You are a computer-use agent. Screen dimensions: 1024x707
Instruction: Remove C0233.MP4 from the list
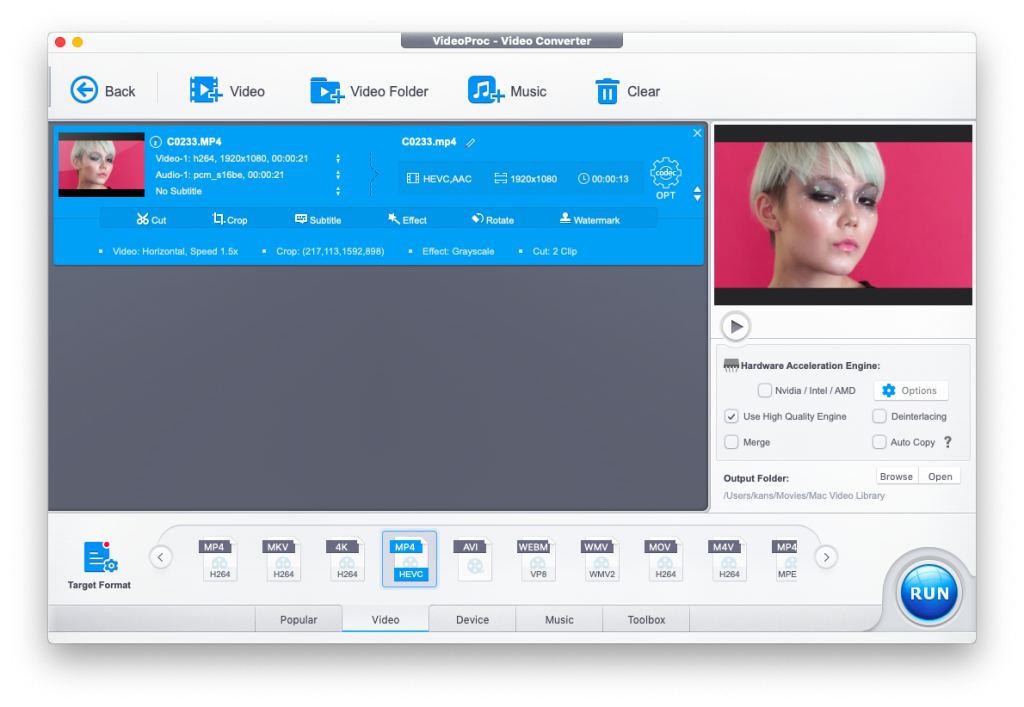point(697,133)
